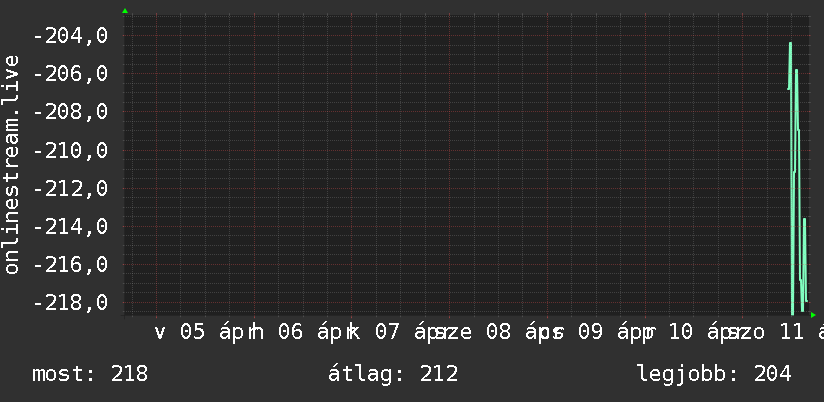Click the -210,0 y-axis label
This screenshot has width=824, height=402.
(70, 150)
